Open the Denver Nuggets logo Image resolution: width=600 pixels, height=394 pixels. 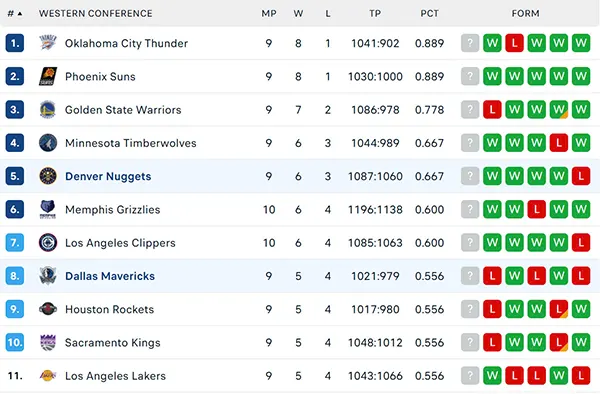[48, 176]
